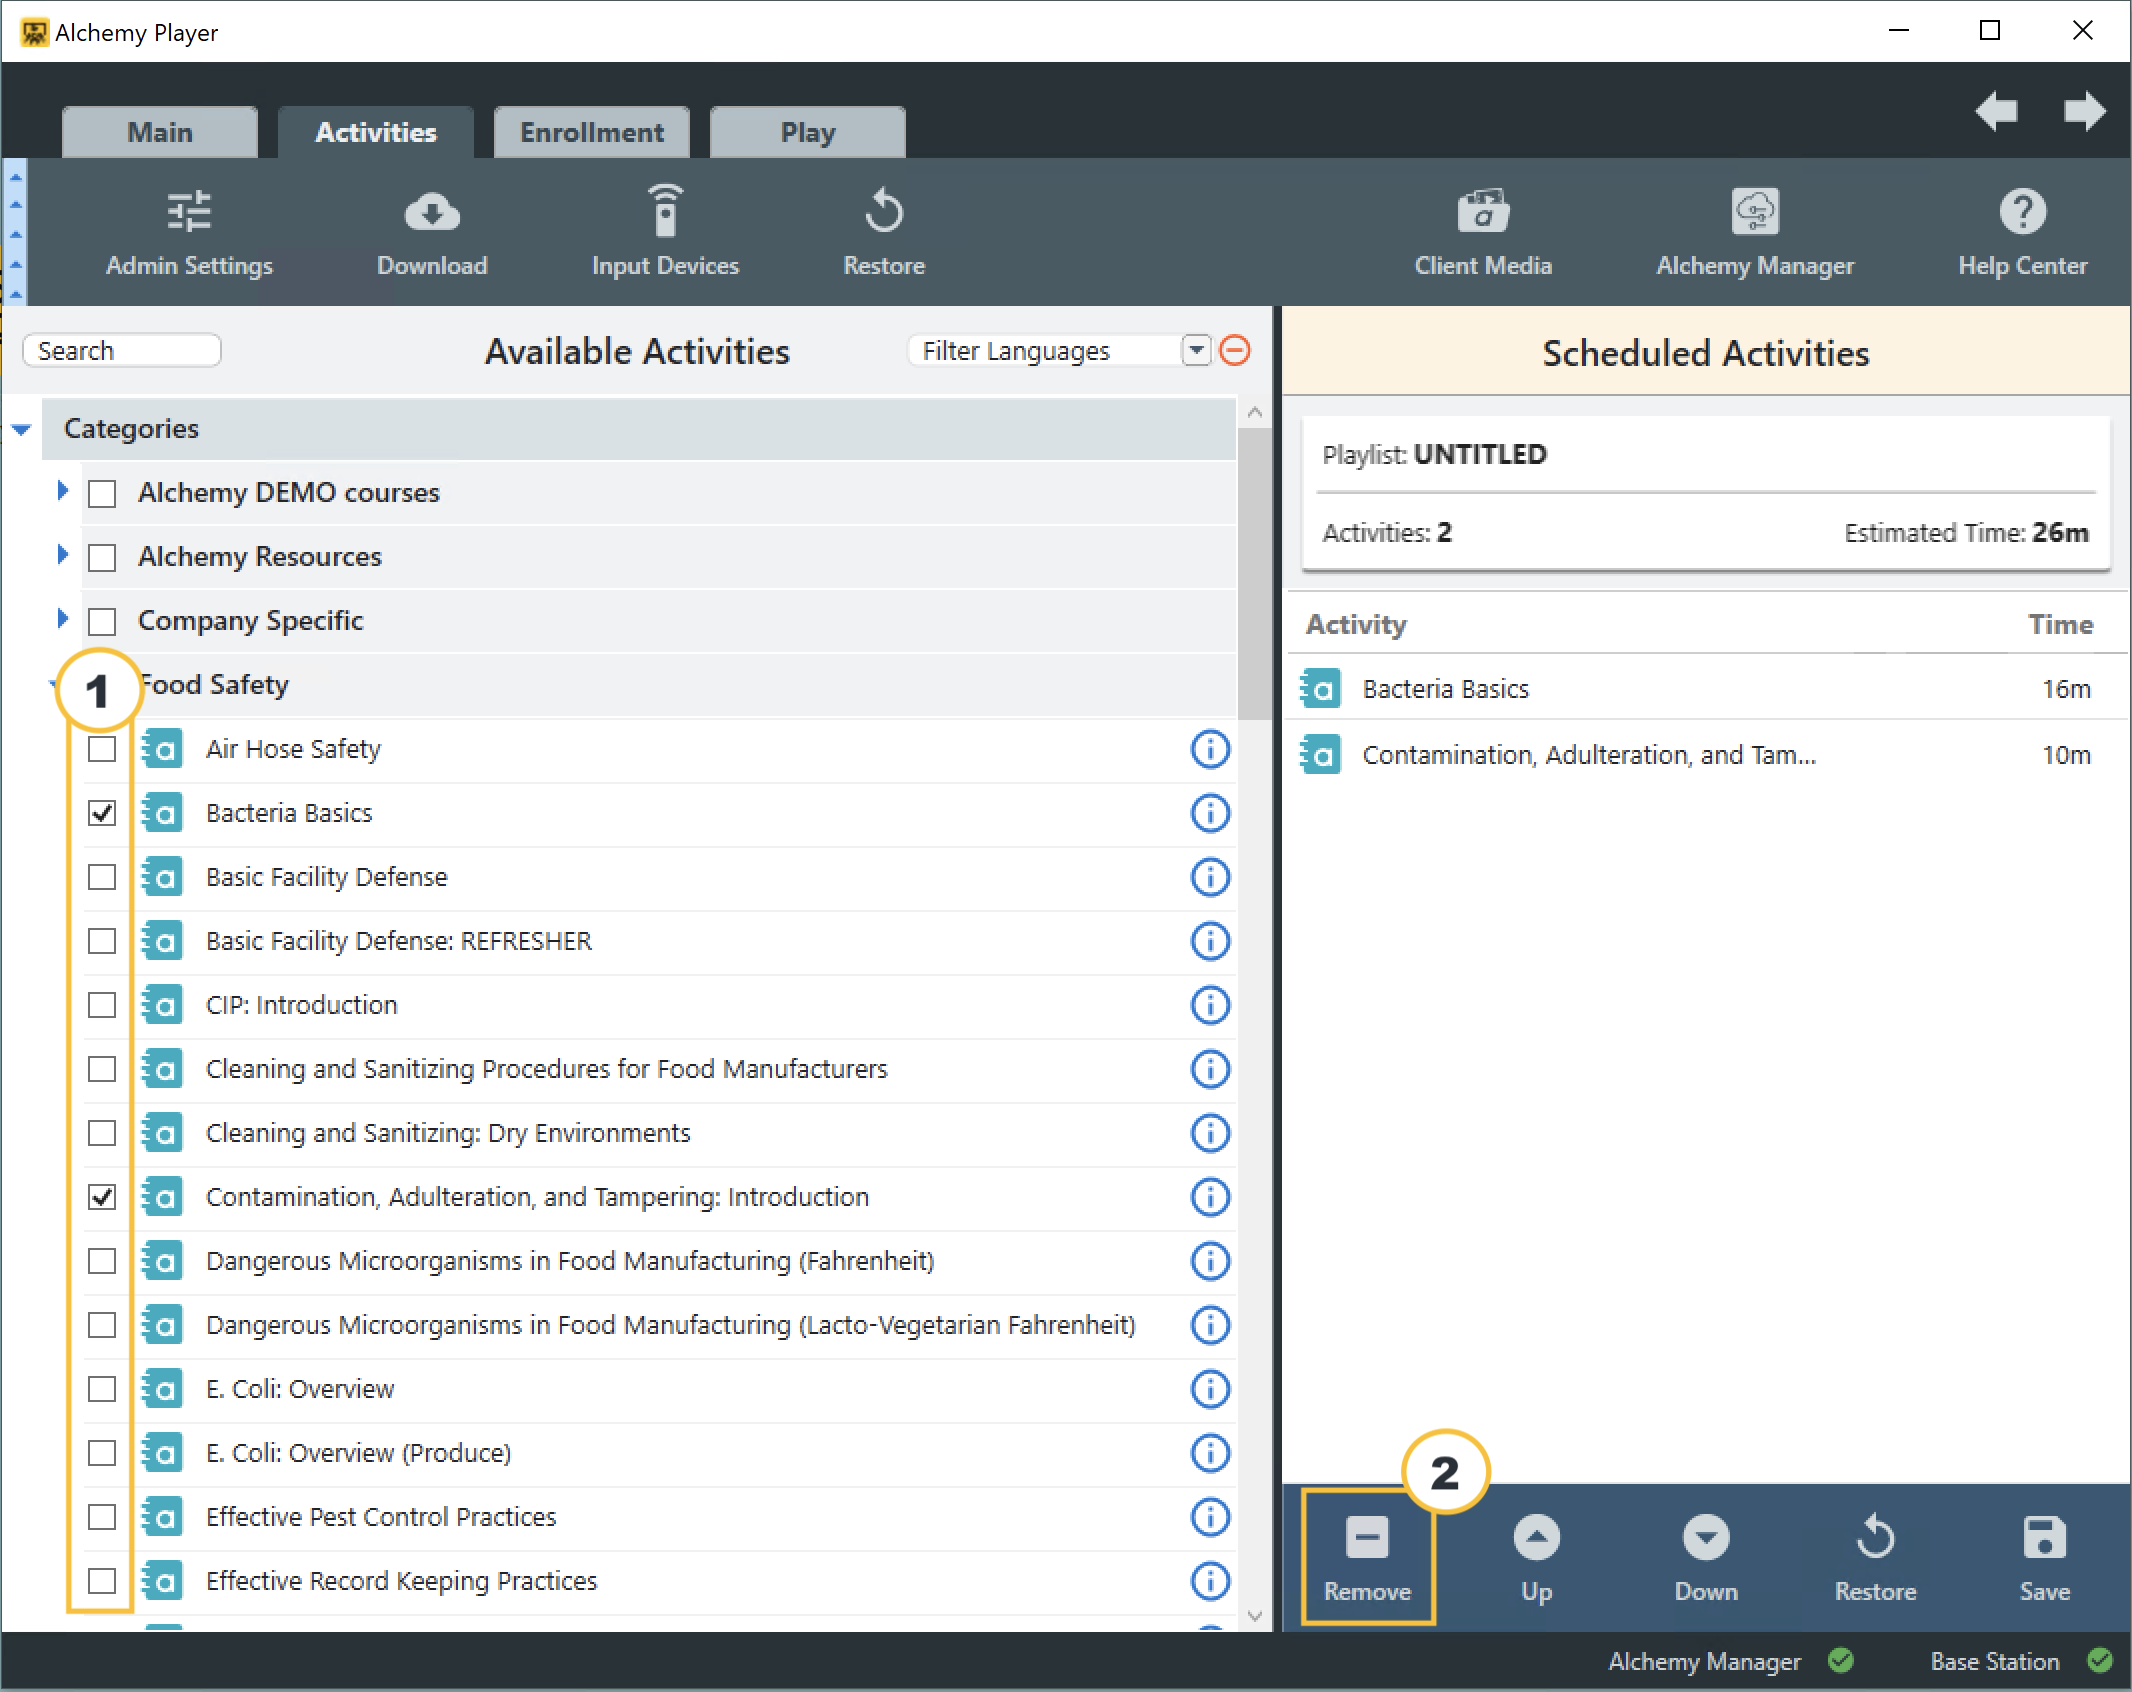Click the Download cloud icon

click(x=432, y=213)
